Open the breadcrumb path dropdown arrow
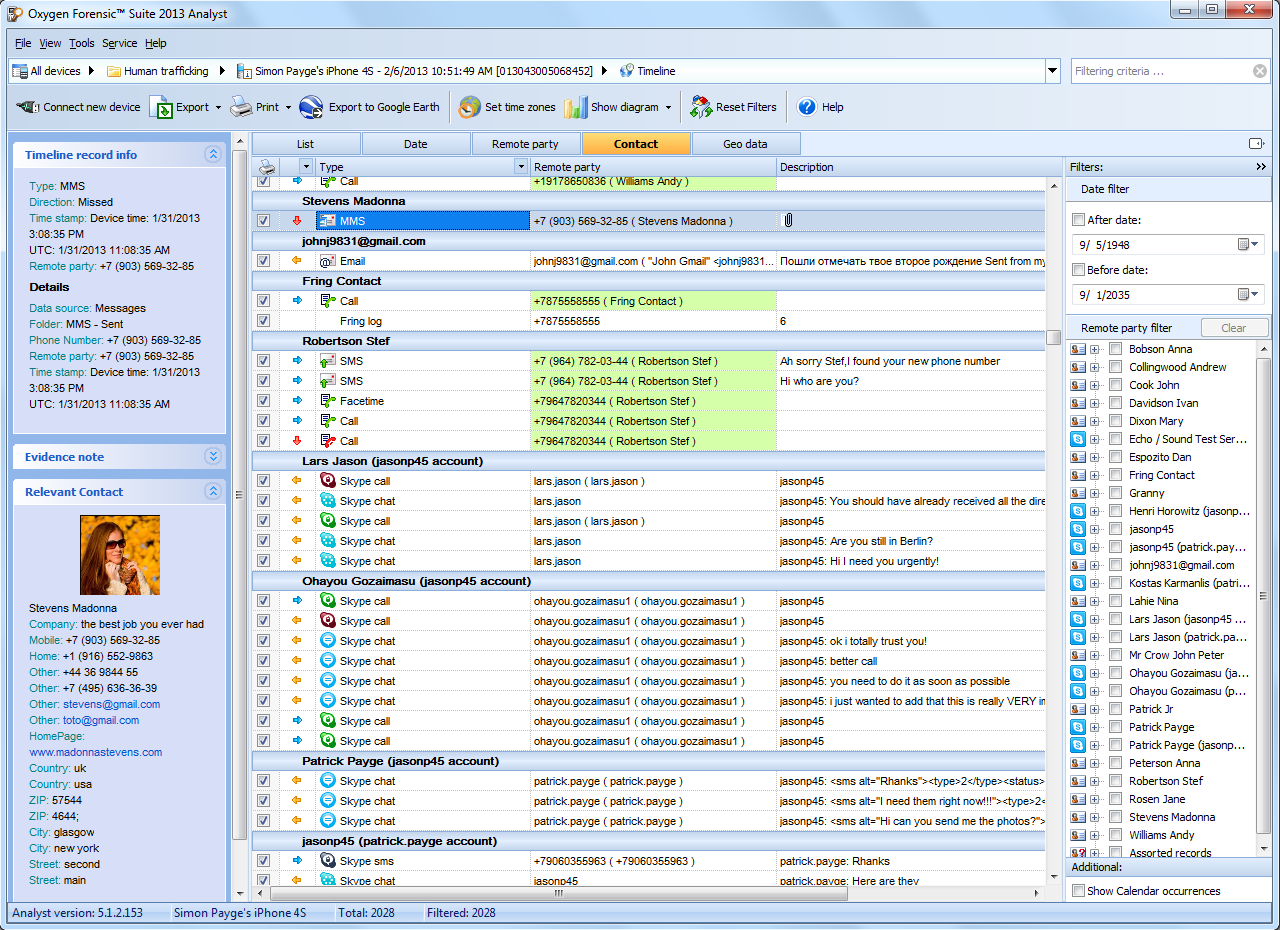 coord(1052,71)
